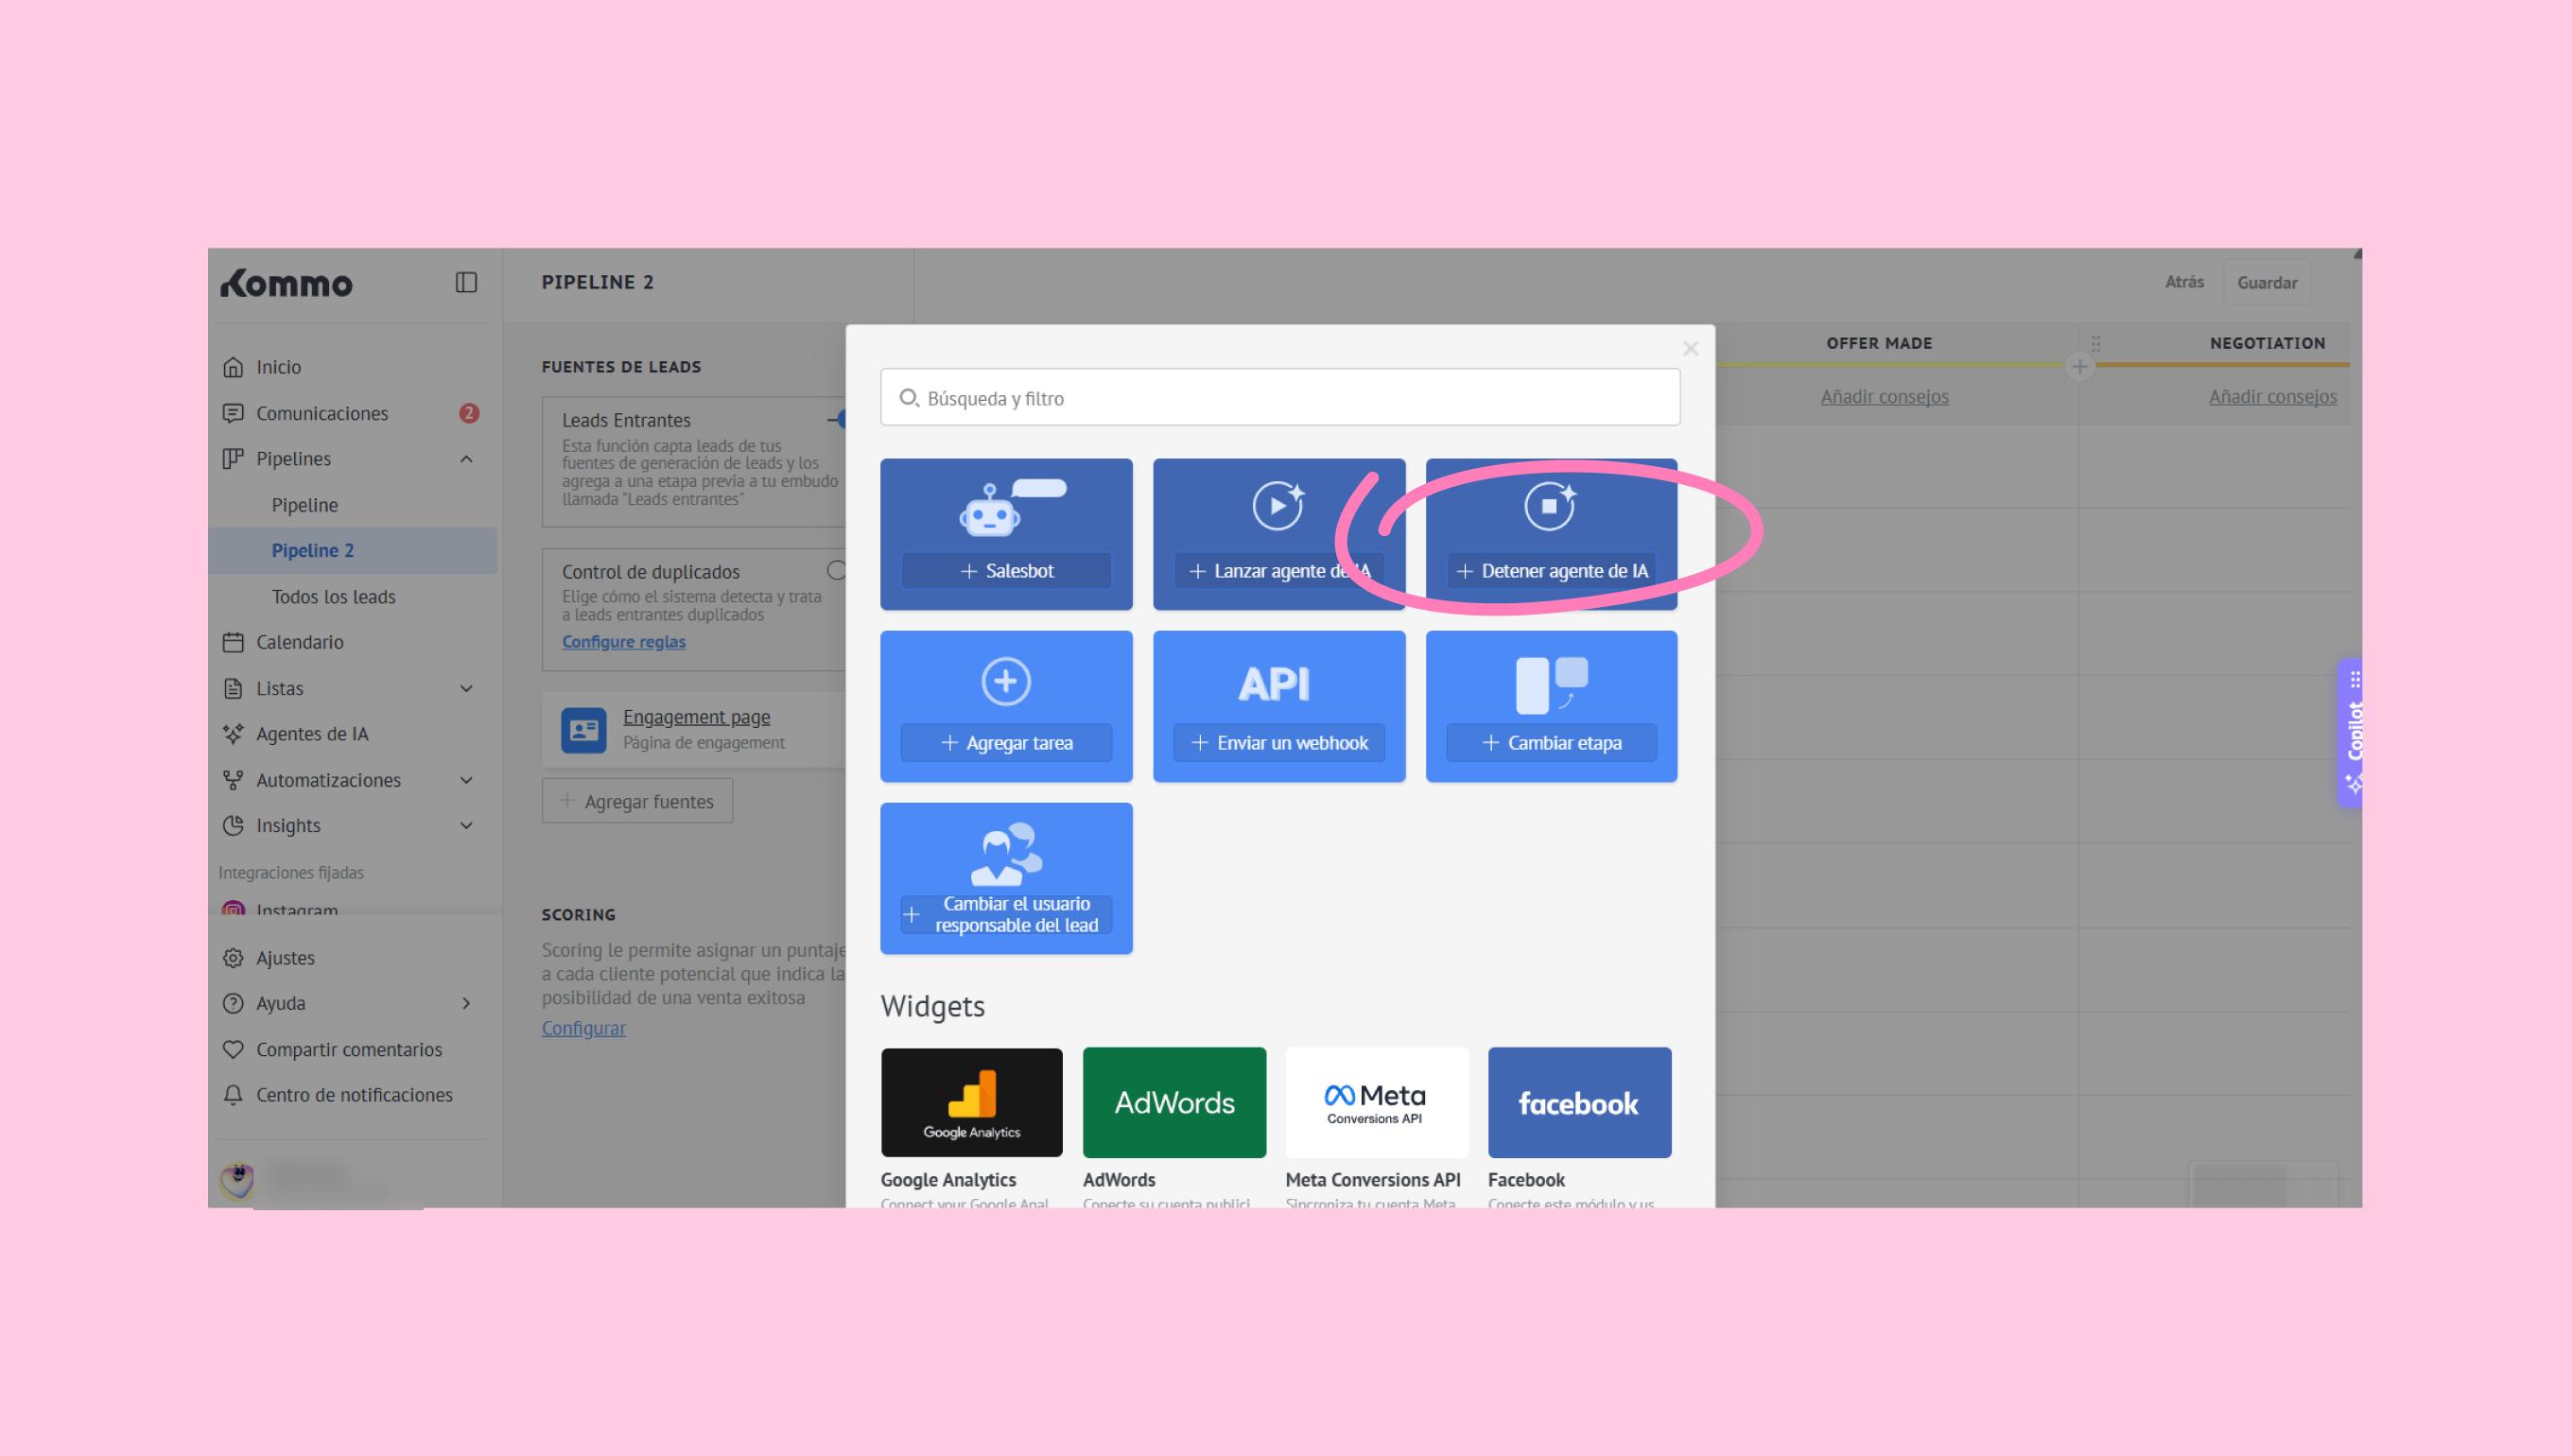This screenshot has width=2572, height=1456.
Task: Pick the API Enviar un webhook tile
Action: point(1278,706)
